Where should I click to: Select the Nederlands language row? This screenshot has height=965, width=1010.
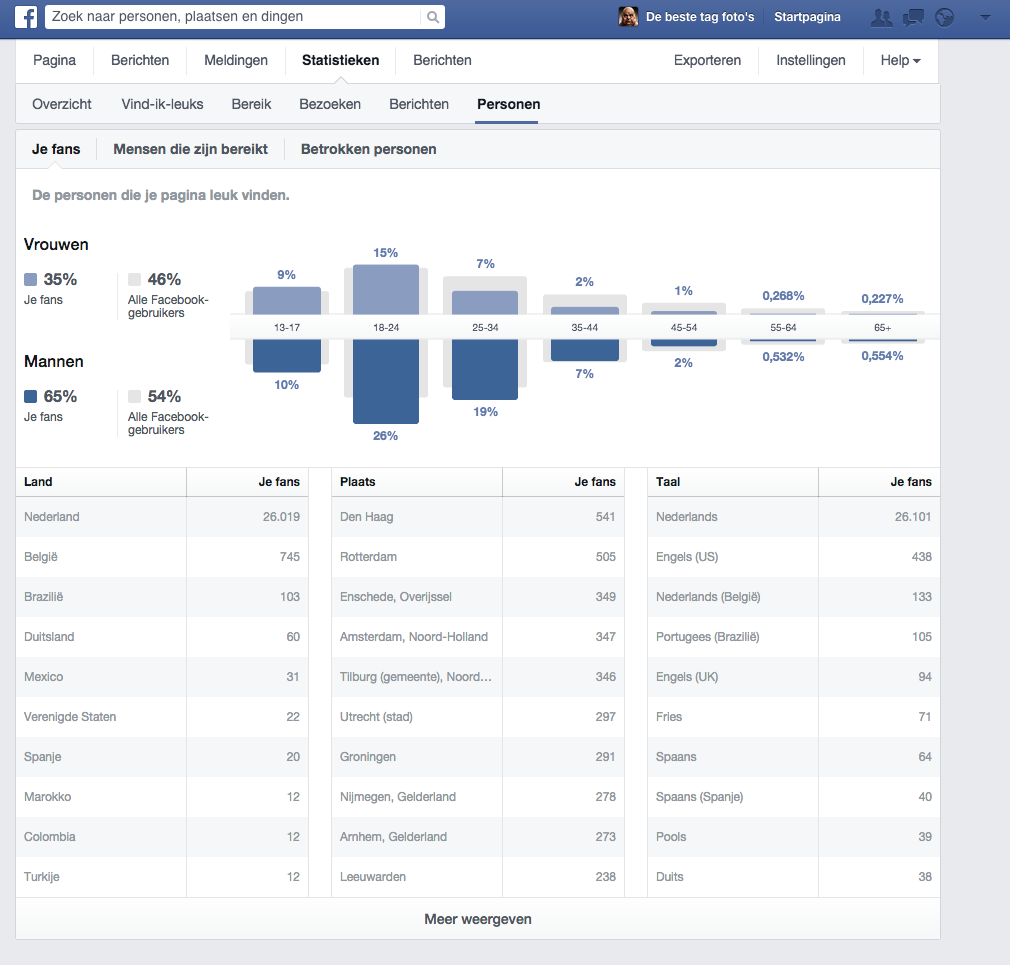(x=794, y=517)
